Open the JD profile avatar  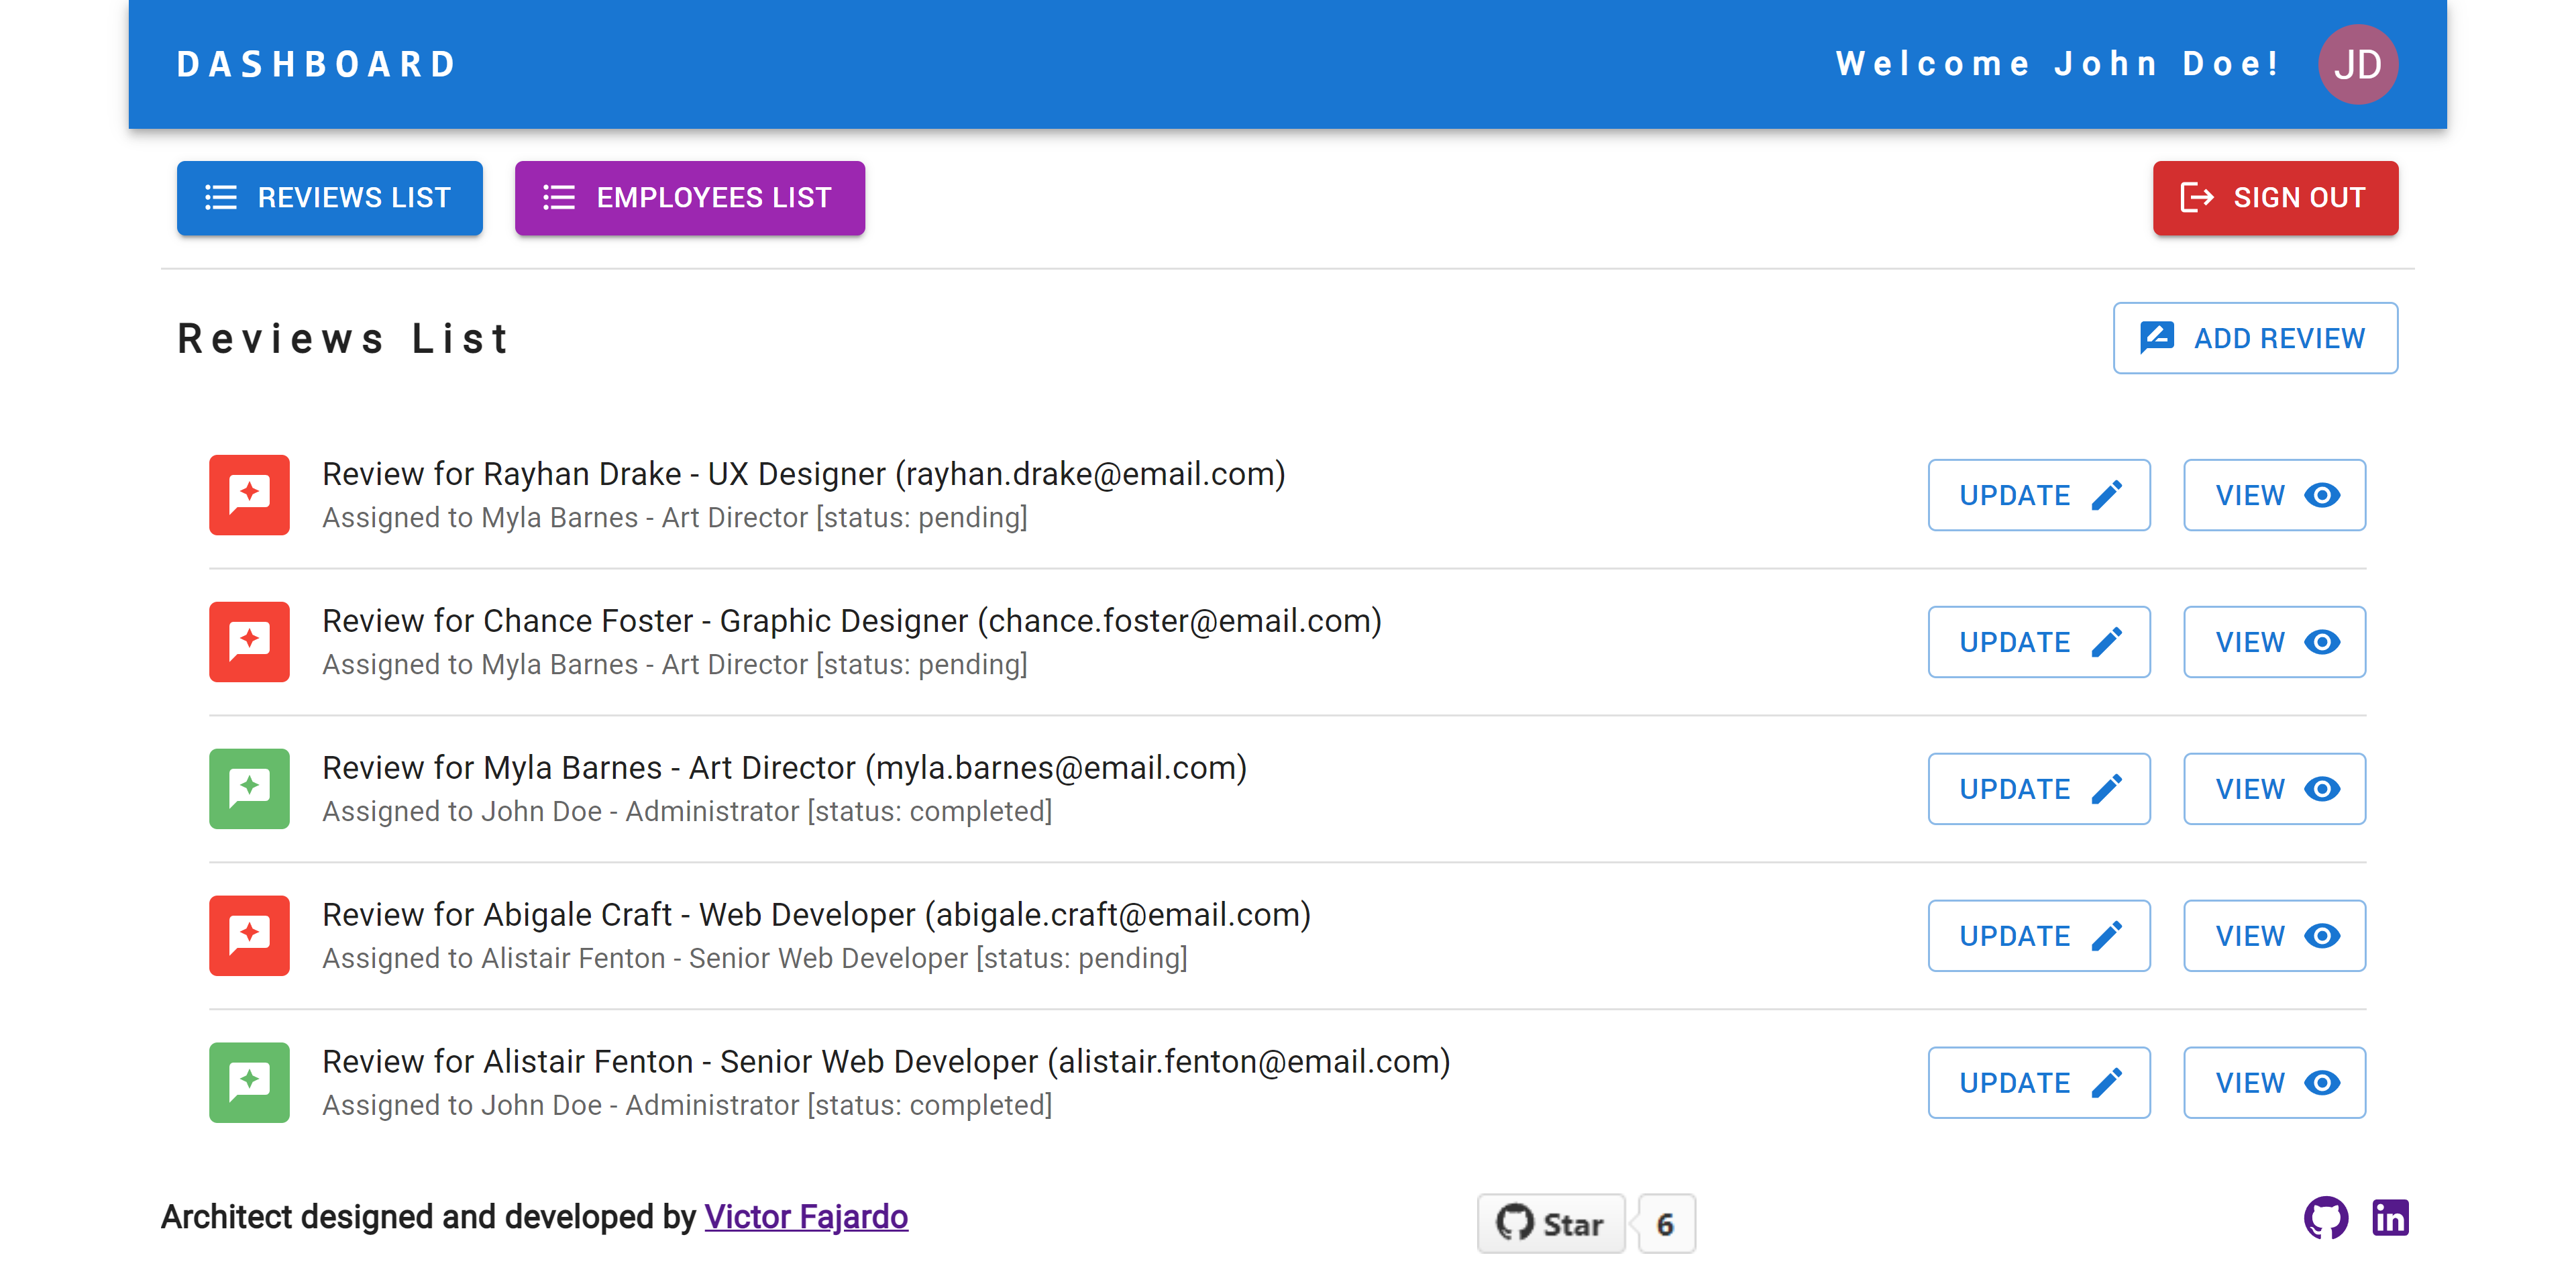2358,64
